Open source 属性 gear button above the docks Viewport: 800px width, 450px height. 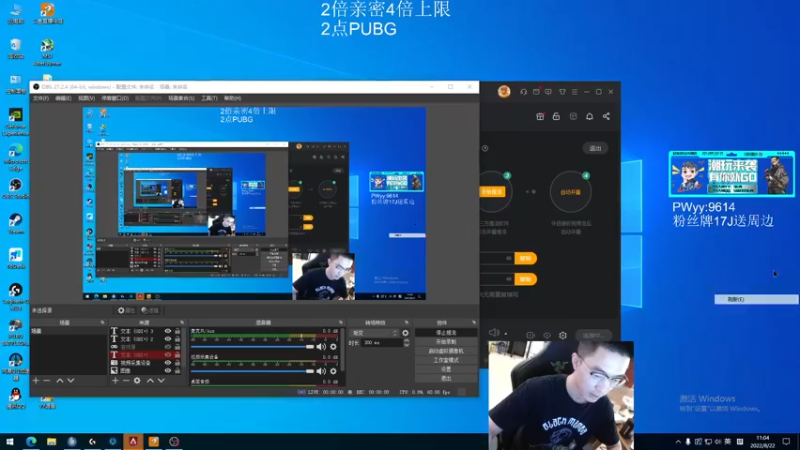coord(126,310)
